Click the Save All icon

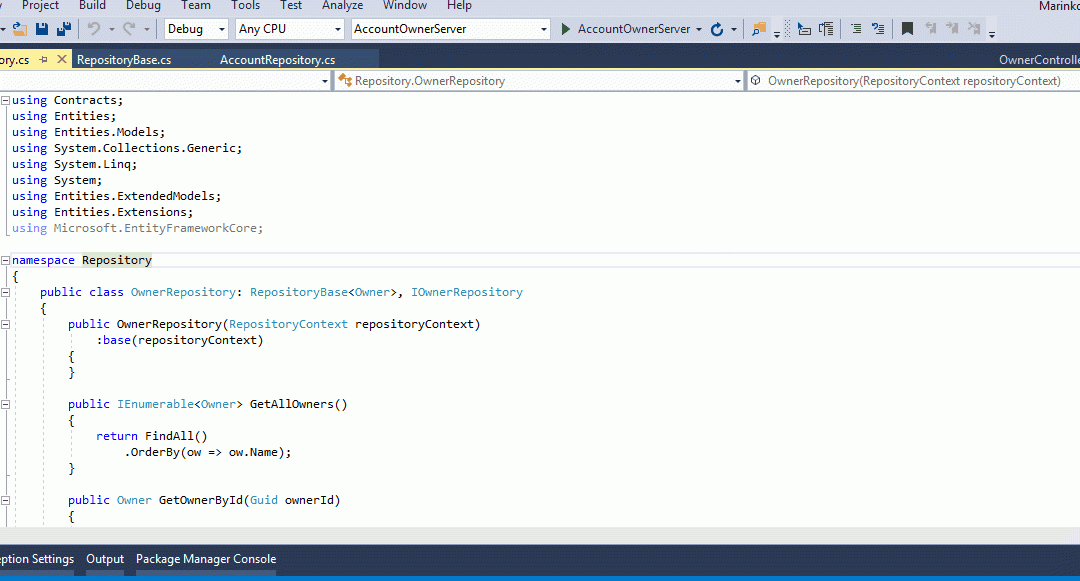64,29
